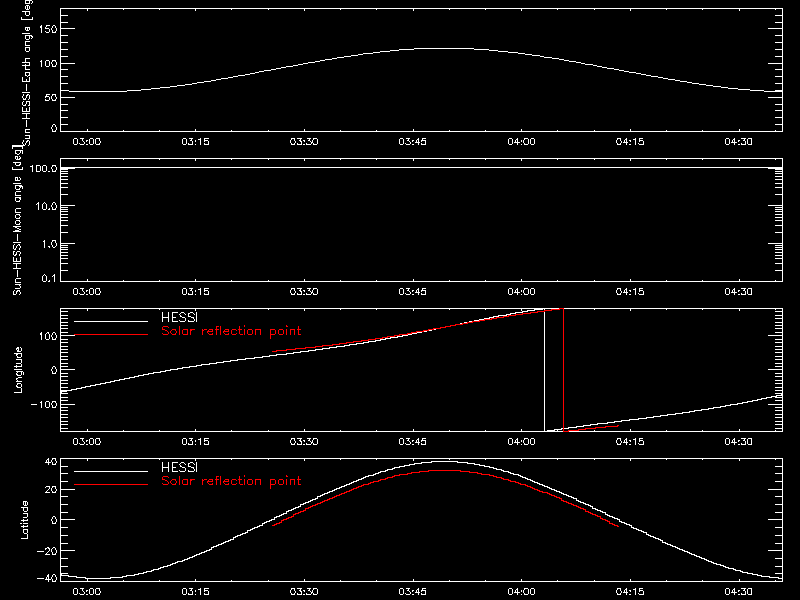Select Solar reflection point legend in Latitude plot

coord(231,481)
